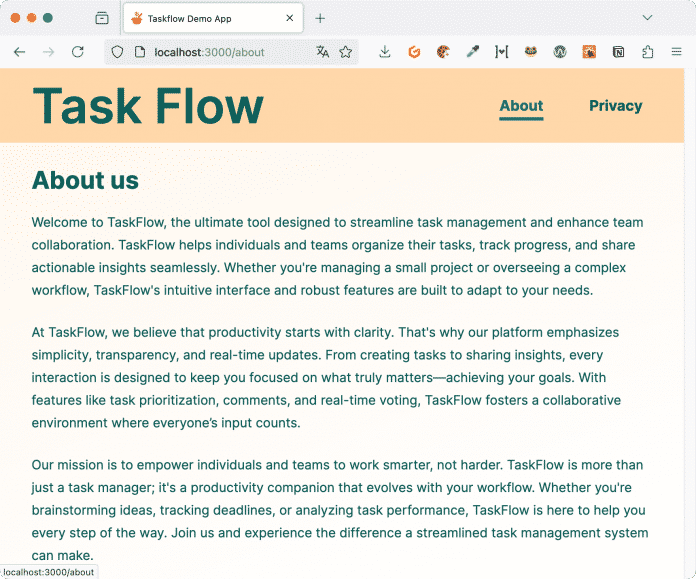Click the shield tracking protection icon
This screenshot has height=579, width=696.
click(x=117, y=52)
